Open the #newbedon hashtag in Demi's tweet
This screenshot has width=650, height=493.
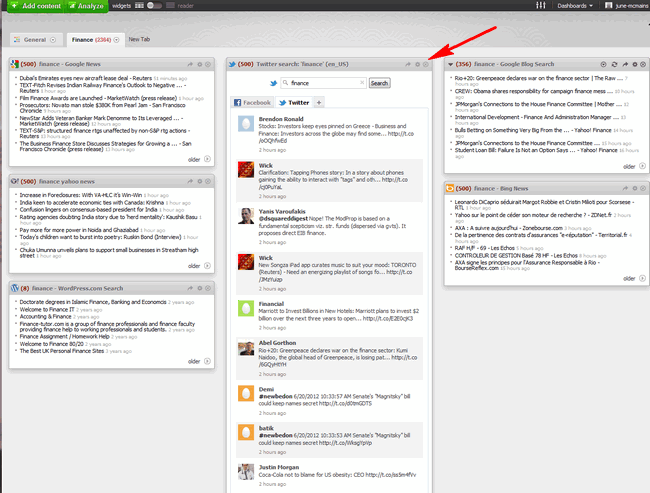click(x=276, y=396)
